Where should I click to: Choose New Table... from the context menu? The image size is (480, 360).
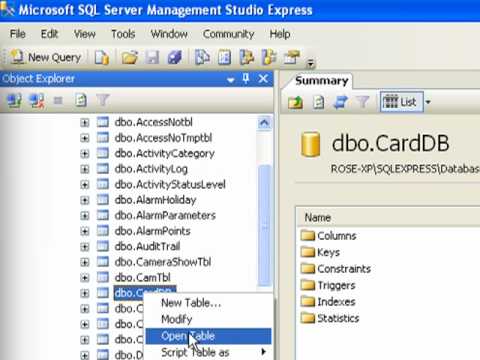coord(209,303)
